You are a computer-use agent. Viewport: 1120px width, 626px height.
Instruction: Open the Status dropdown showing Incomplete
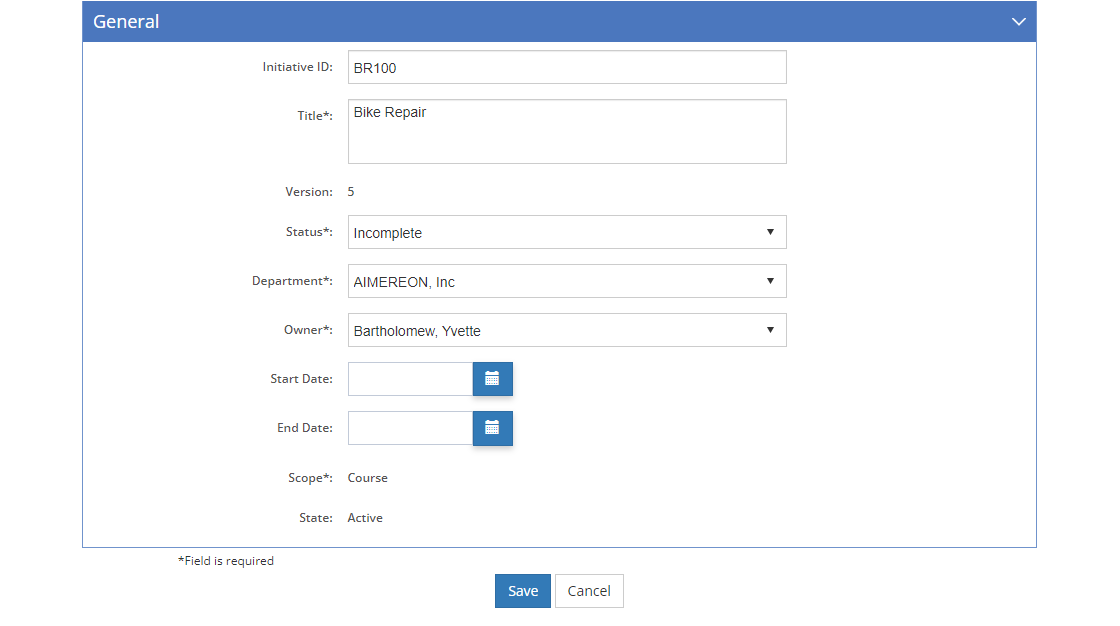tap(567, 232)
